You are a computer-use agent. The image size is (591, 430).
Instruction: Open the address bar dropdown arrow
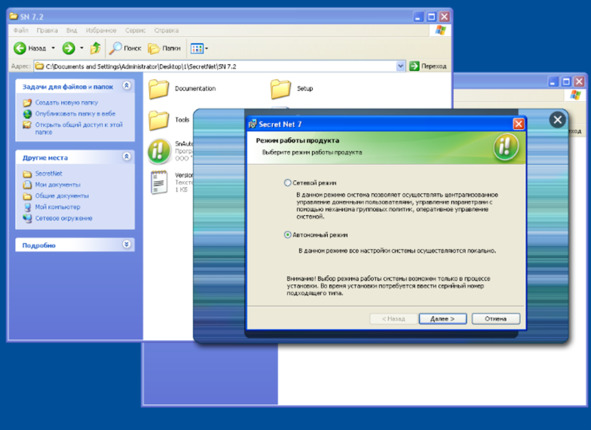[x=400, y=66]
